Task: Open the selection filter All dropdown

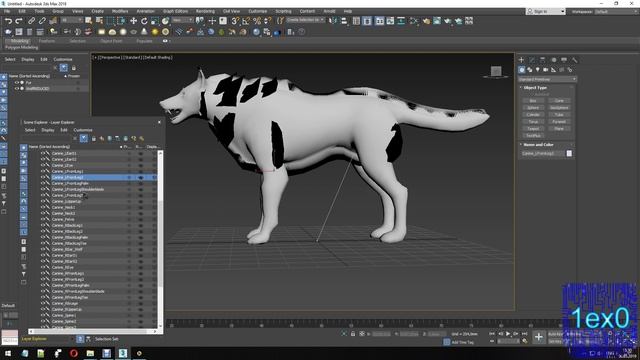Action: click(x=72, y=20)
